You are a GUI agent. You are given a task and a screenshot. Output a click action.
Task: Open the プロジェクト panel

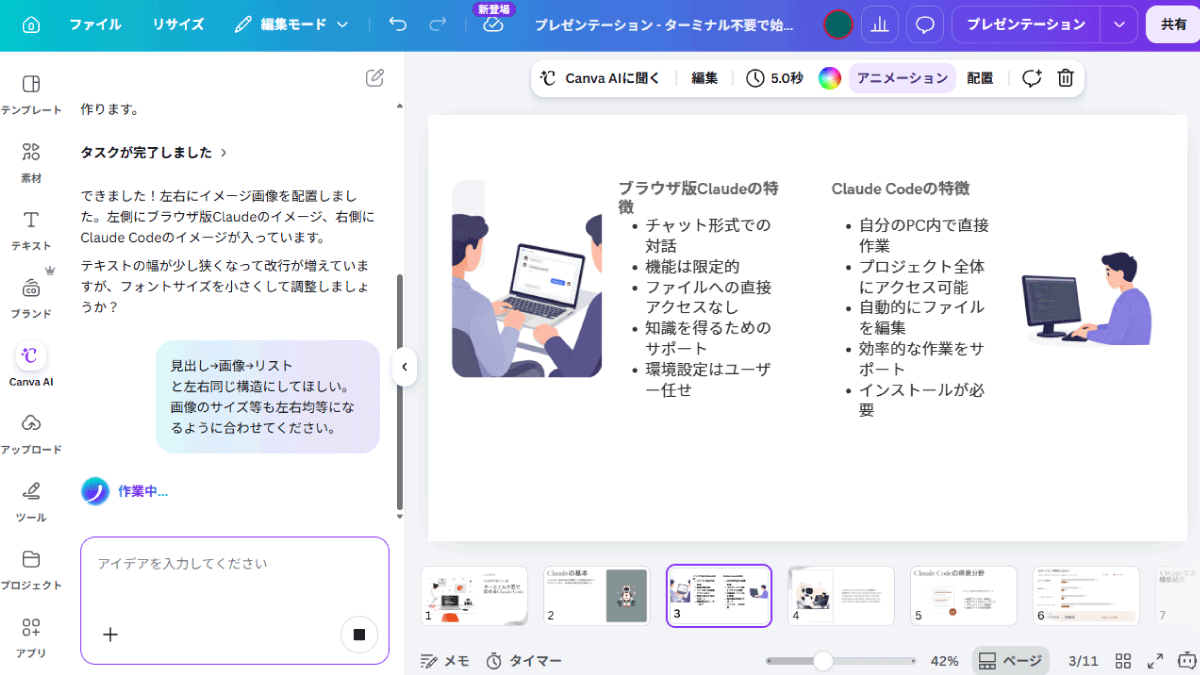click(31, 569)
